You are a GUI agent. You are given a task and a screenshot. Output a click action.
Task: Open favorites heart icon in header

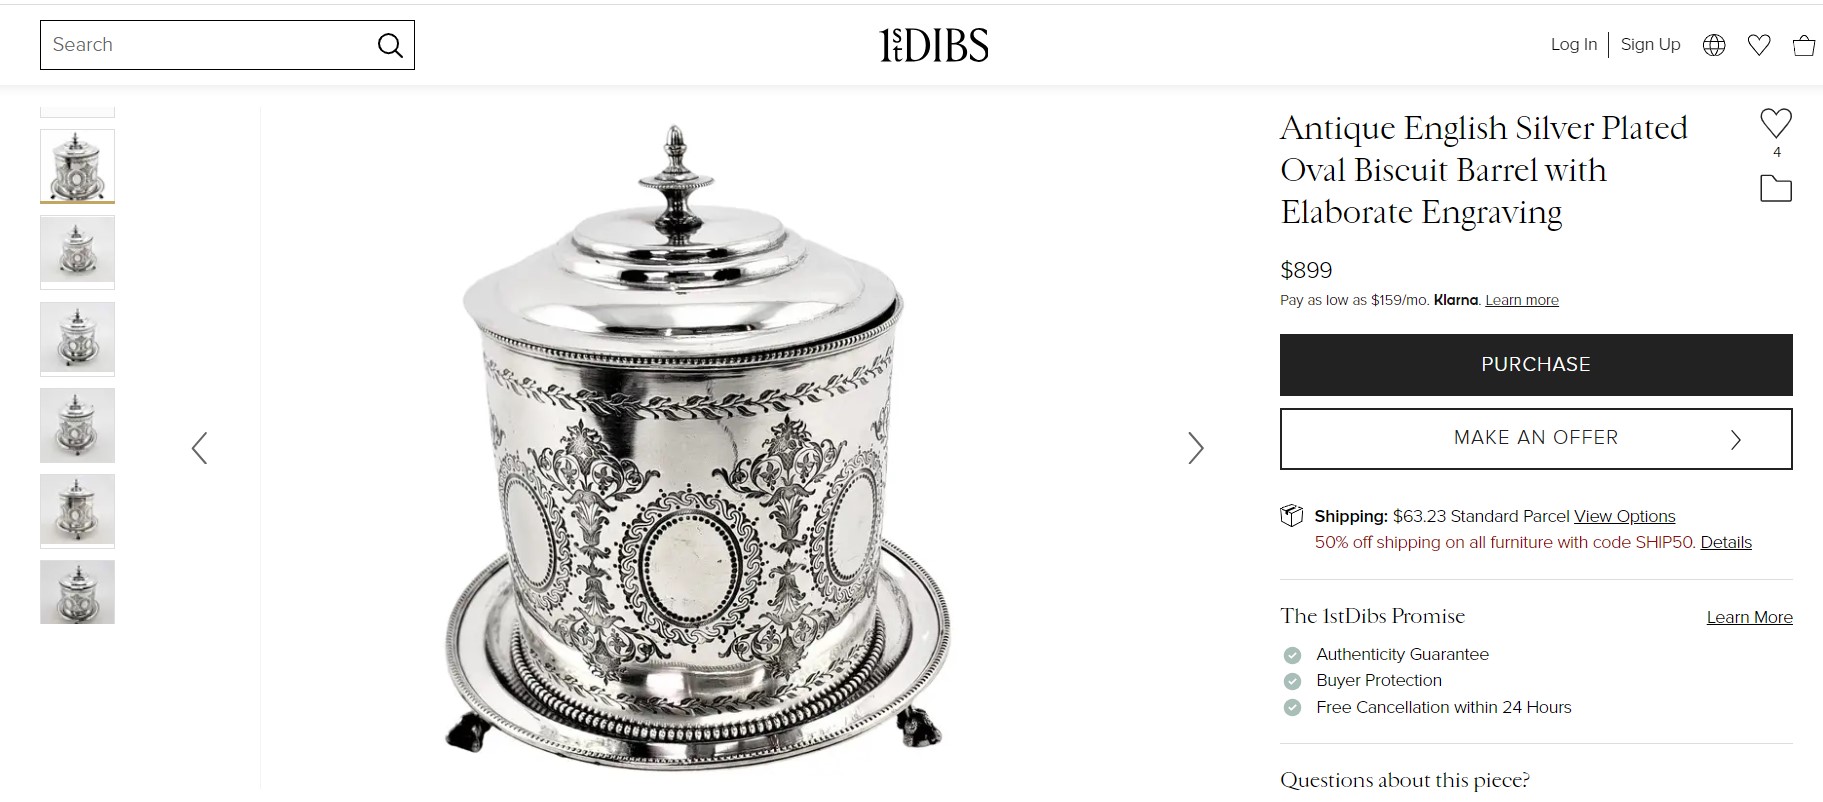(x=1759, y=45)
